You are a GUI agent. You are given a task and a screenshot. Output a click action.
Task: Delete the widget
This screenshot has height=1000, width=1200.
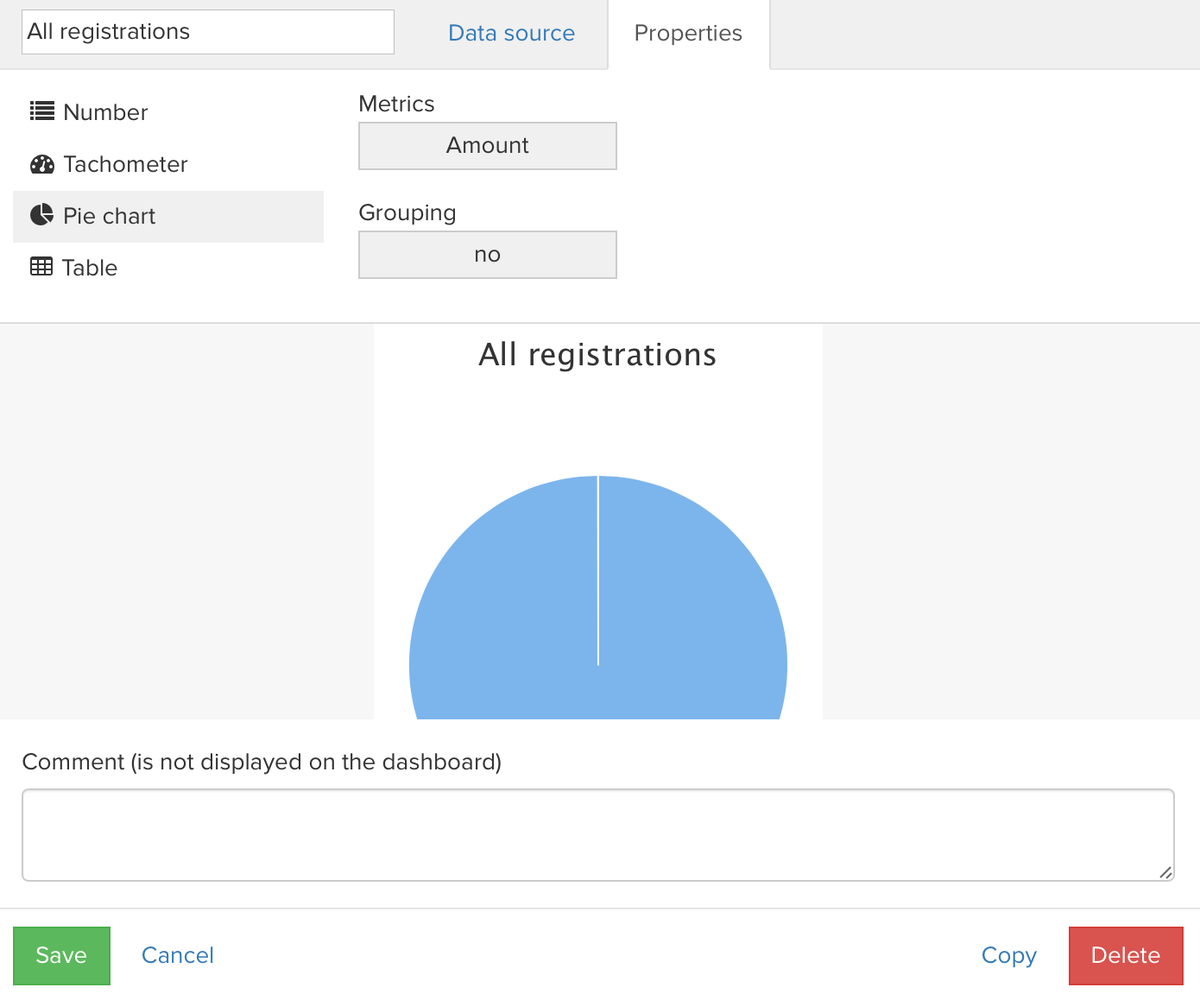[x=1126, y=956]
